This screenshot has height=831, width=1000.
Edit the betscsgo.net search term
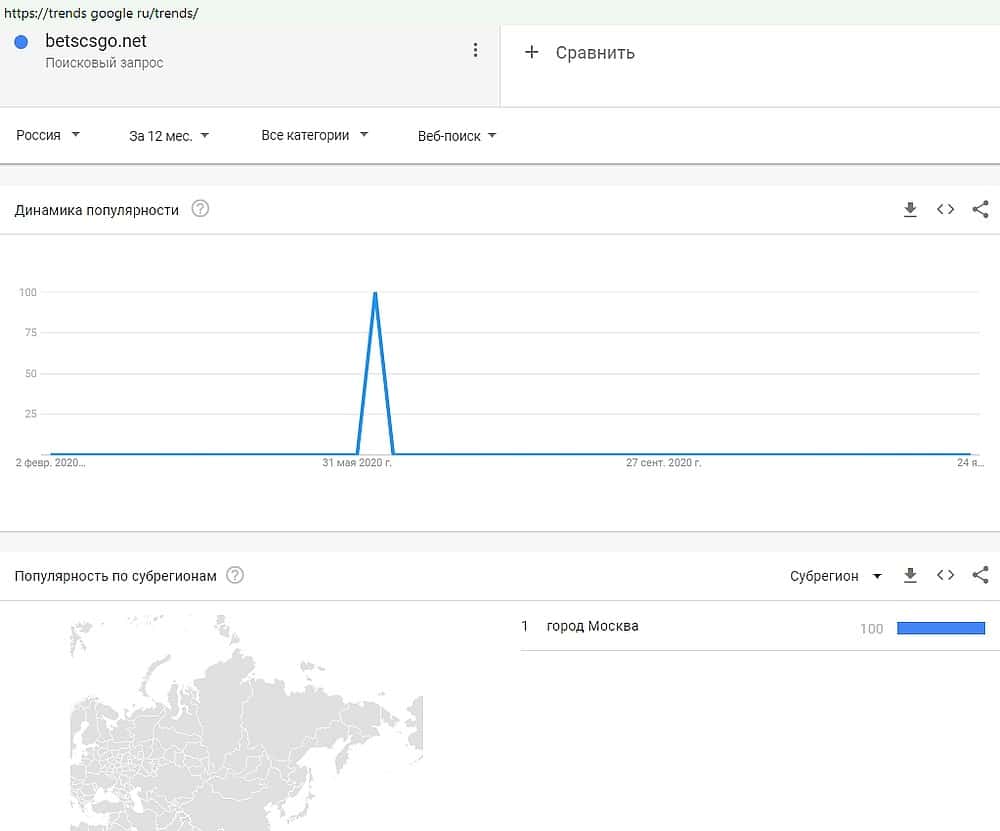[96, 42]
